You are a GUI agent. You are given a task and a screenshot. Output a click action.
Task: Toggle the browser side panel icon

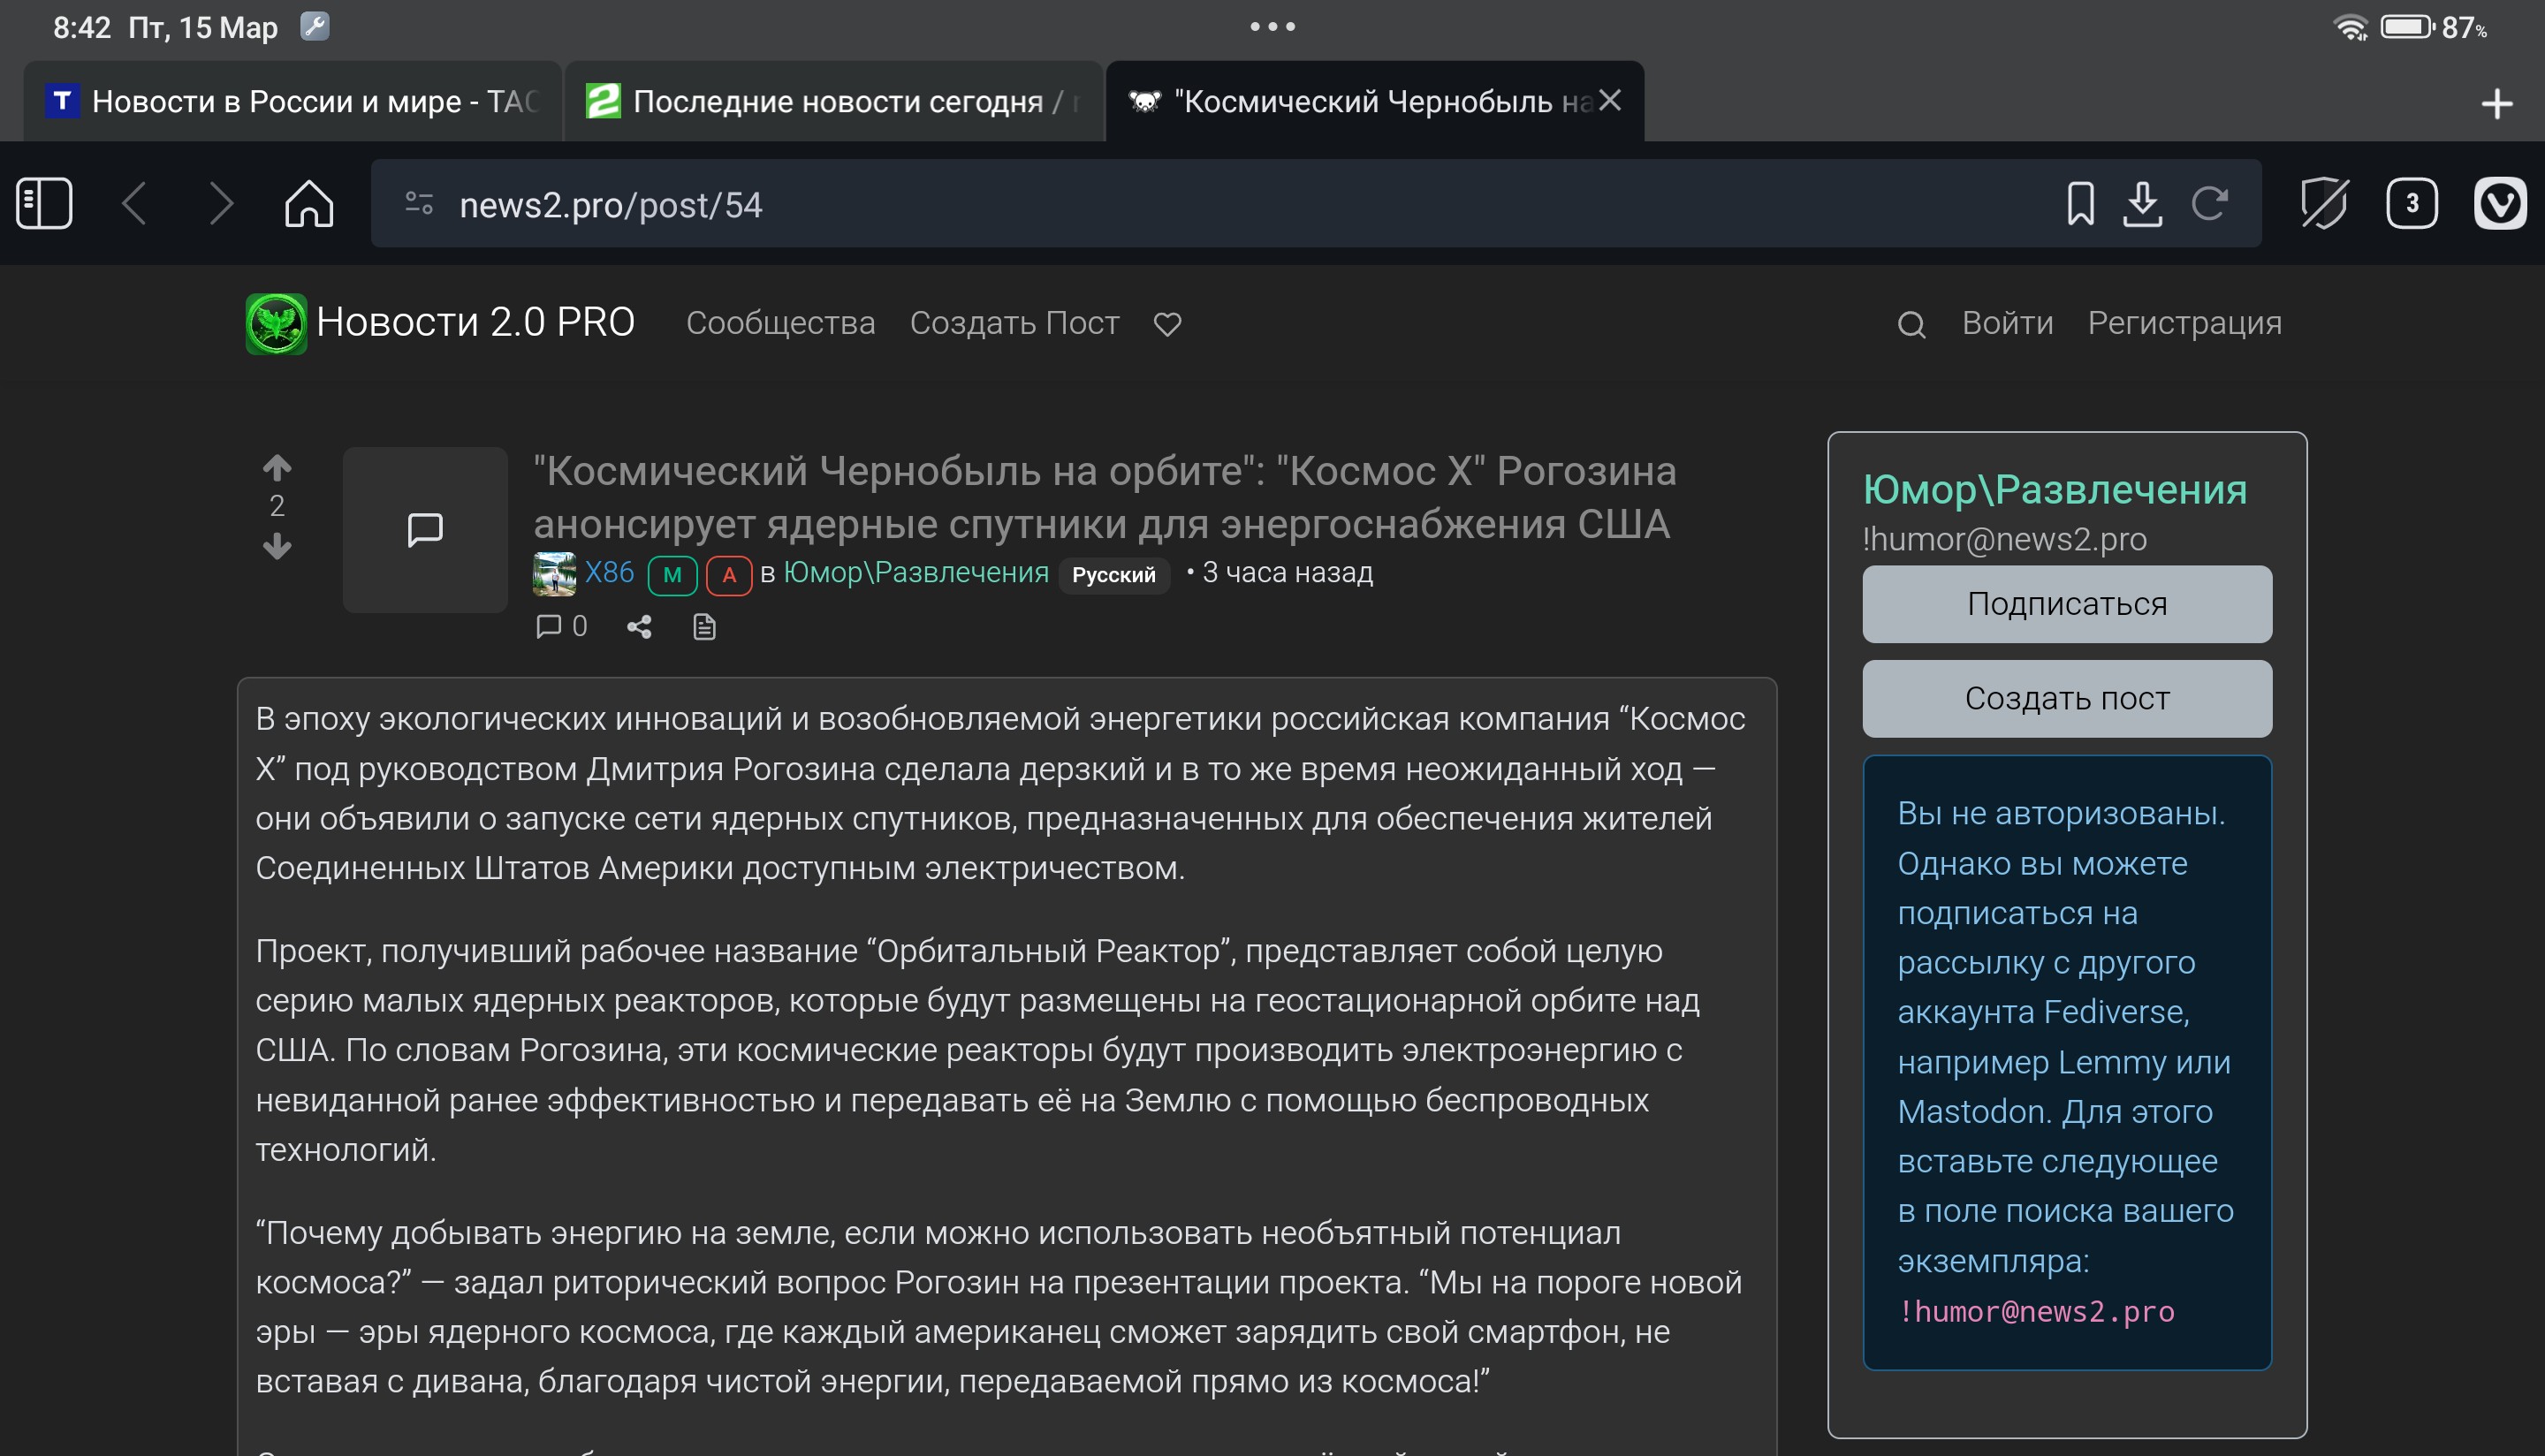[44, 204]
